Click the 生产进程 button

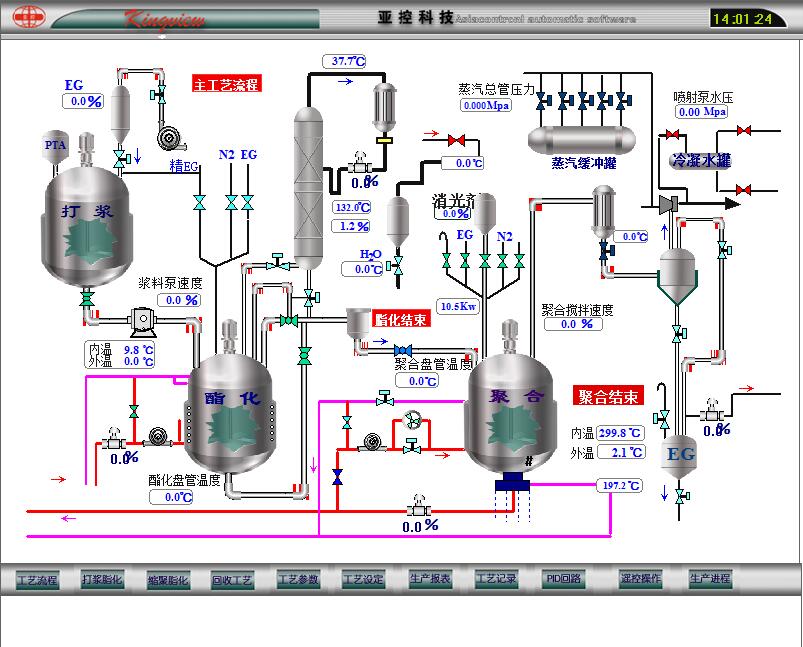[710, 579]
